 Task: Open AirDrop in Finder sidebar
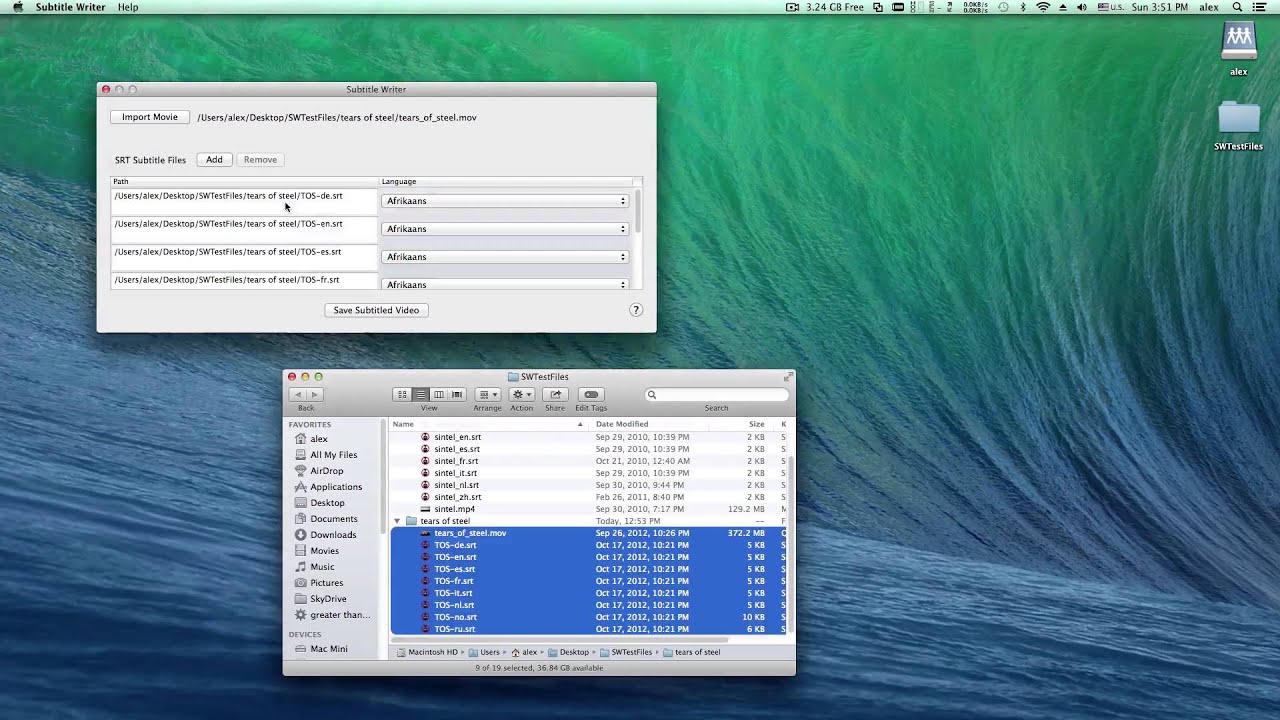pyautogui.click(x=326, y=471)
